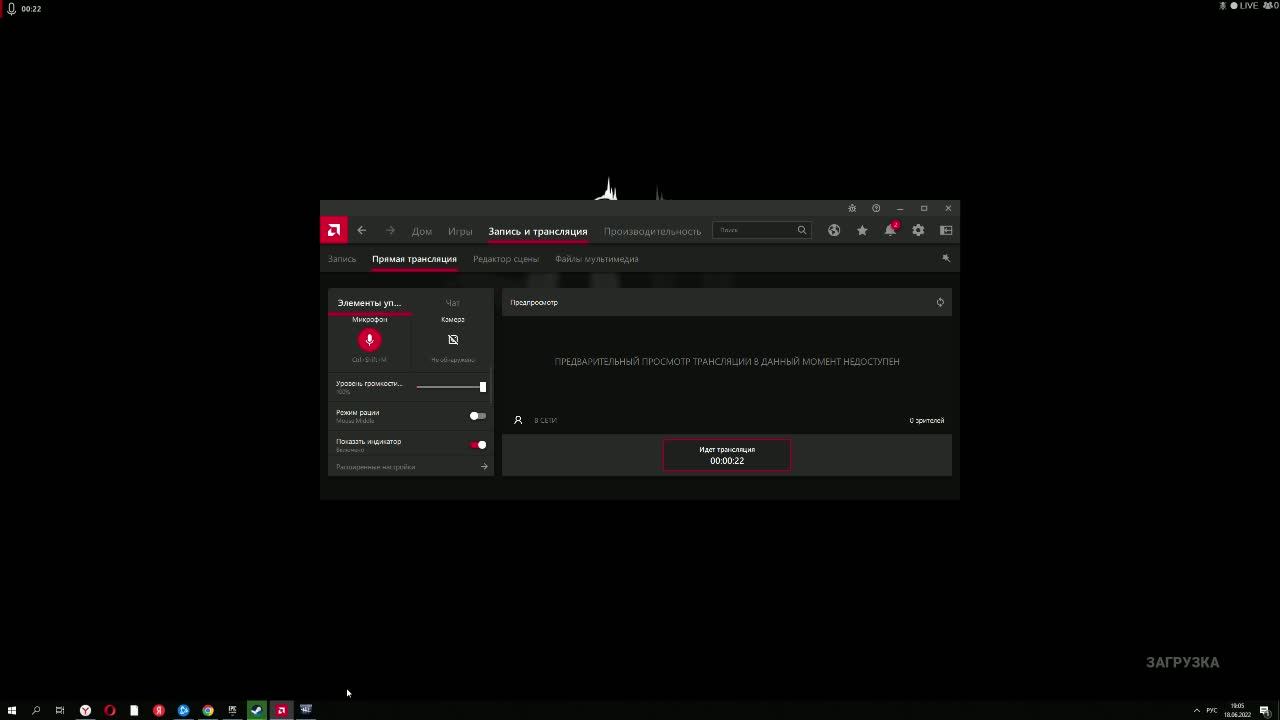Disable the Показать индикатор toggle
The image size is (1280, 720).
pyautogui.click(x=478, y=445)
